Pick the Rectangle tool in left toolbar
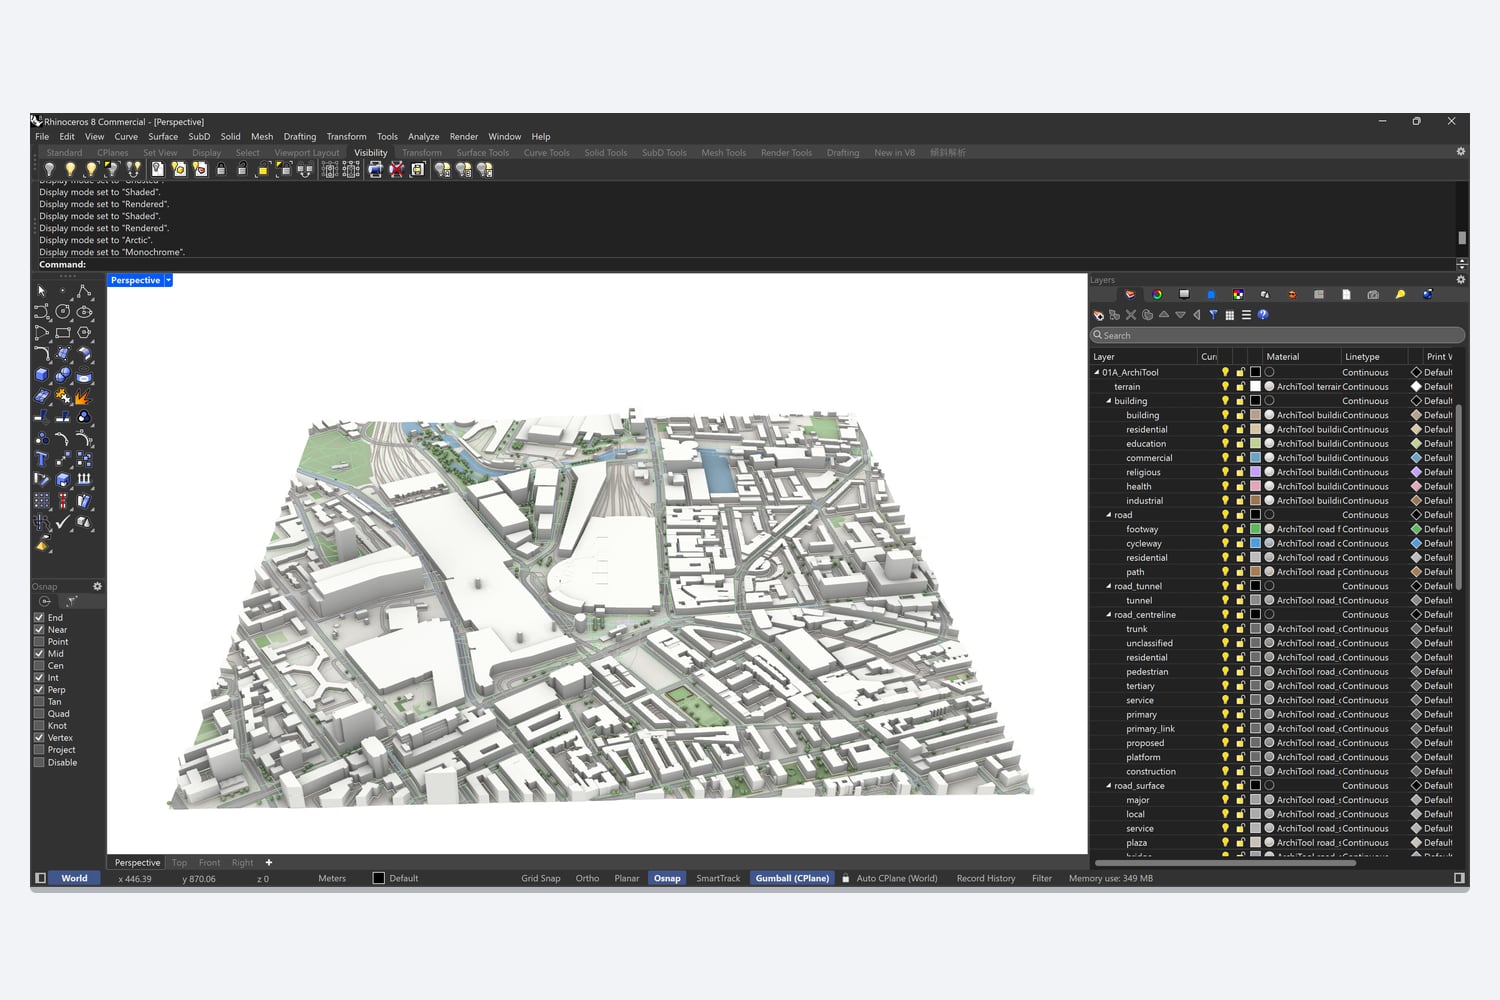 62,333
